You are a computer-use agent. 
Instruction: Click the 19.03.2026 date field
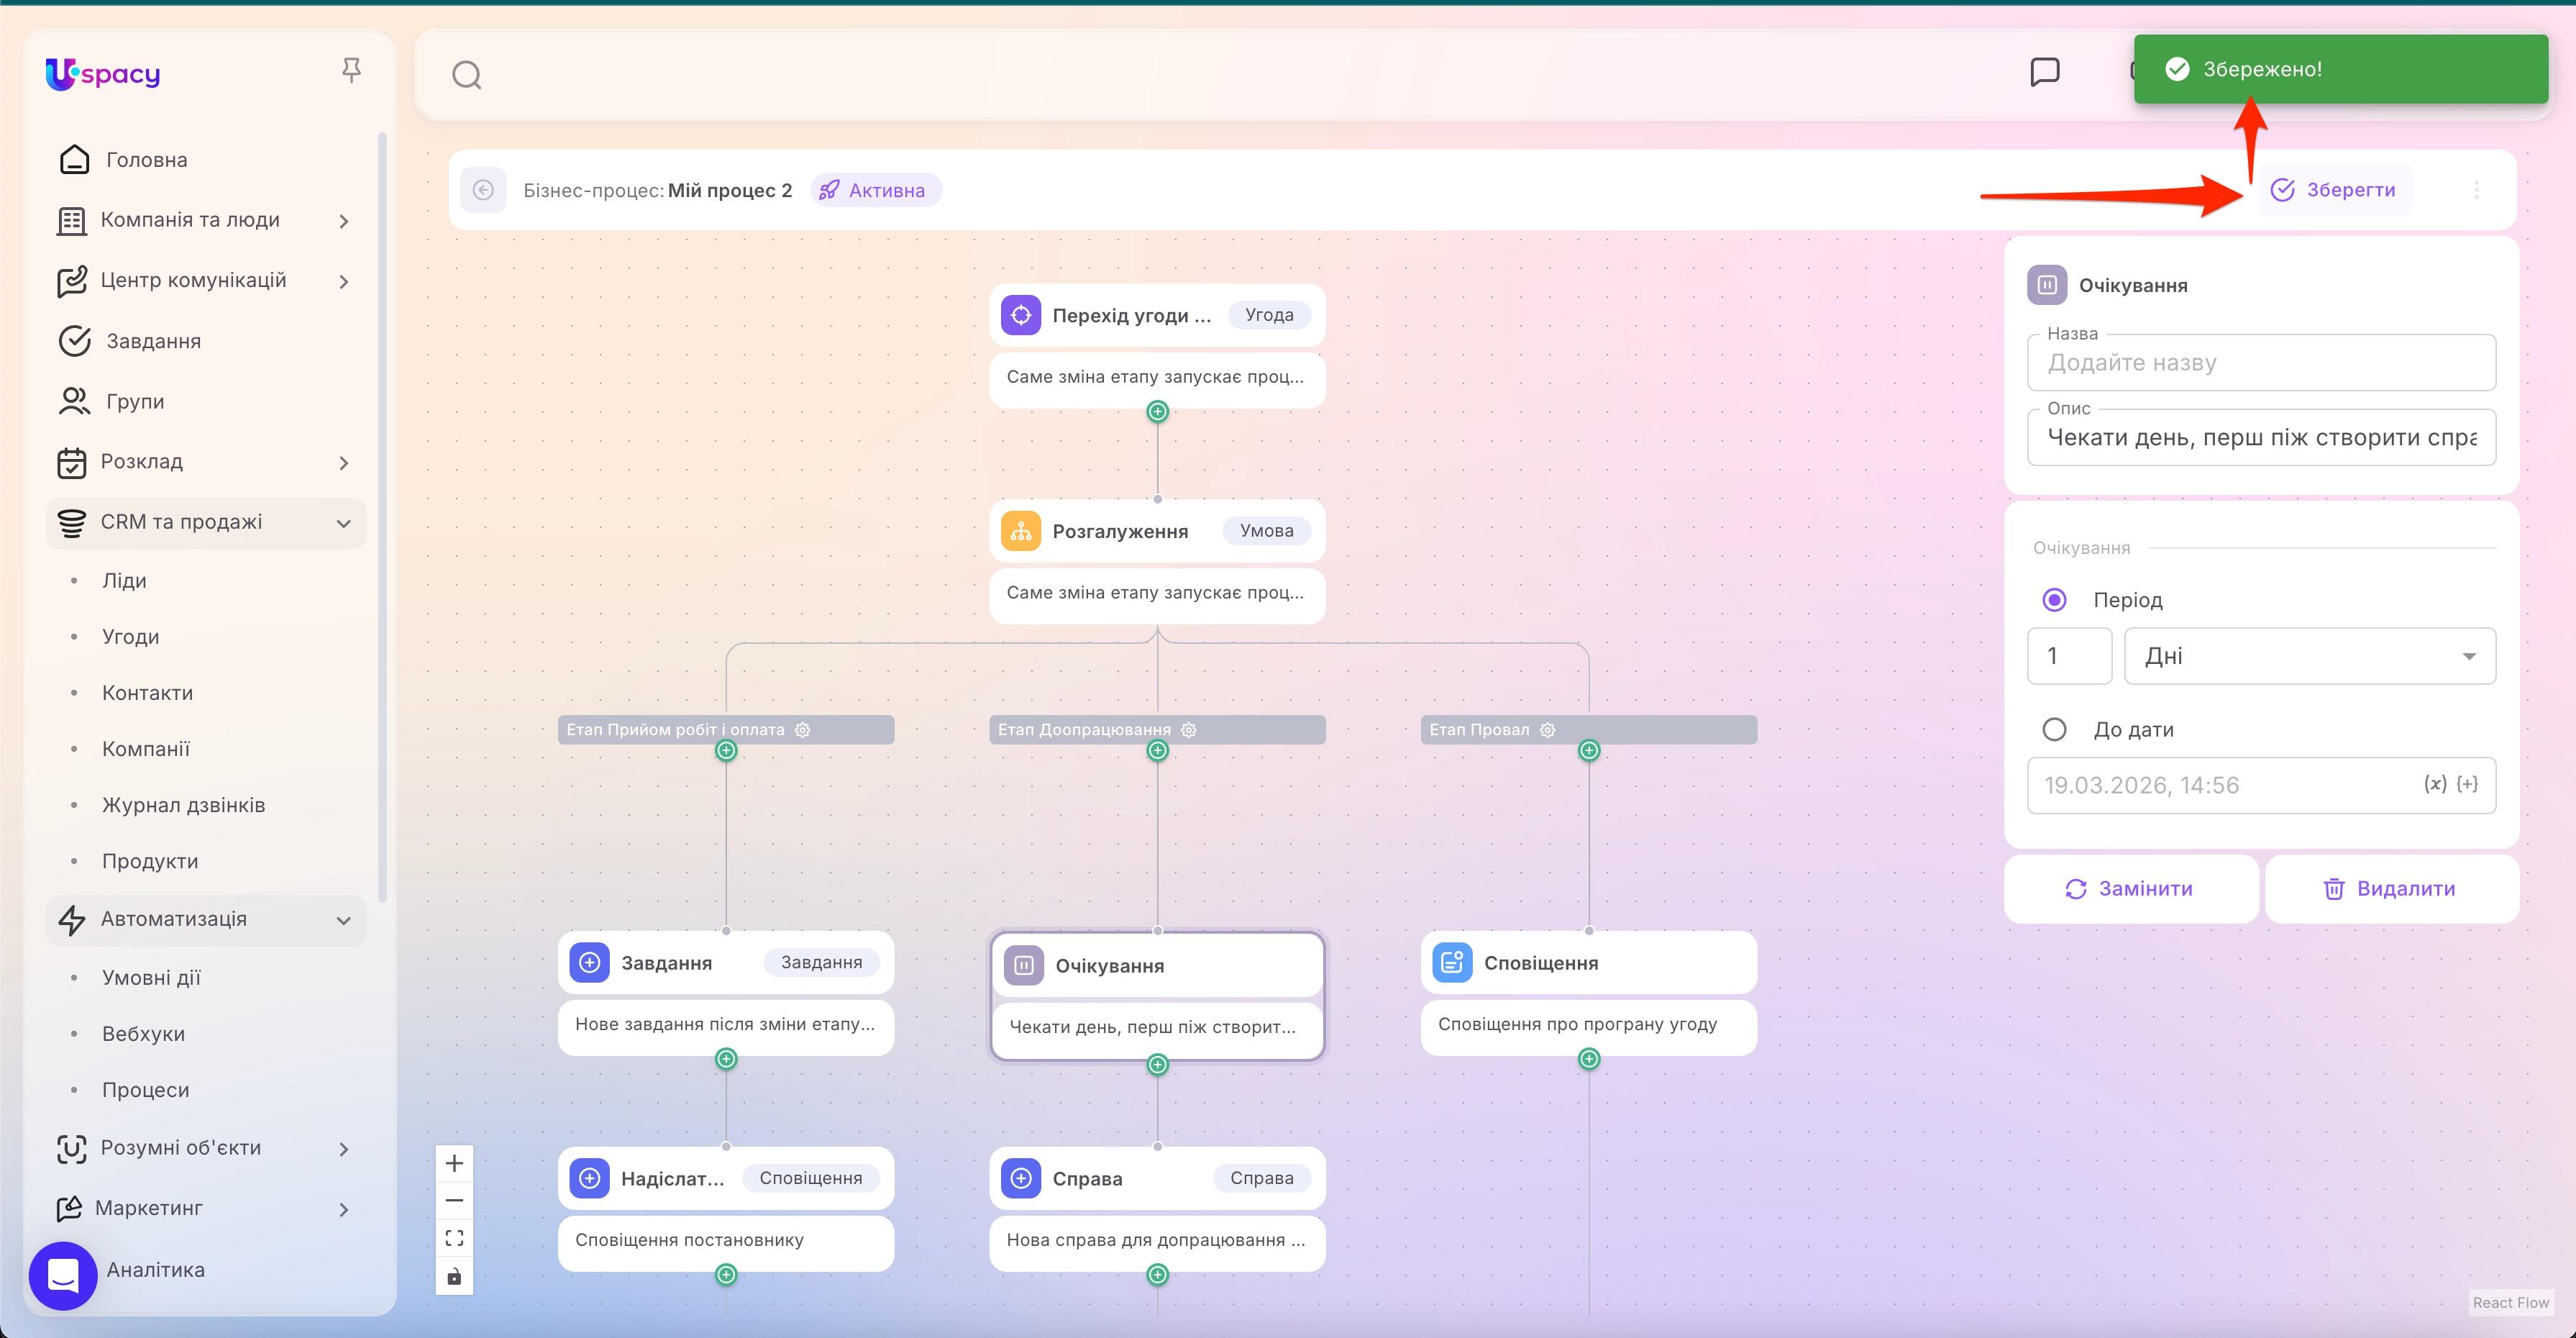click(x=2142, y=785)
